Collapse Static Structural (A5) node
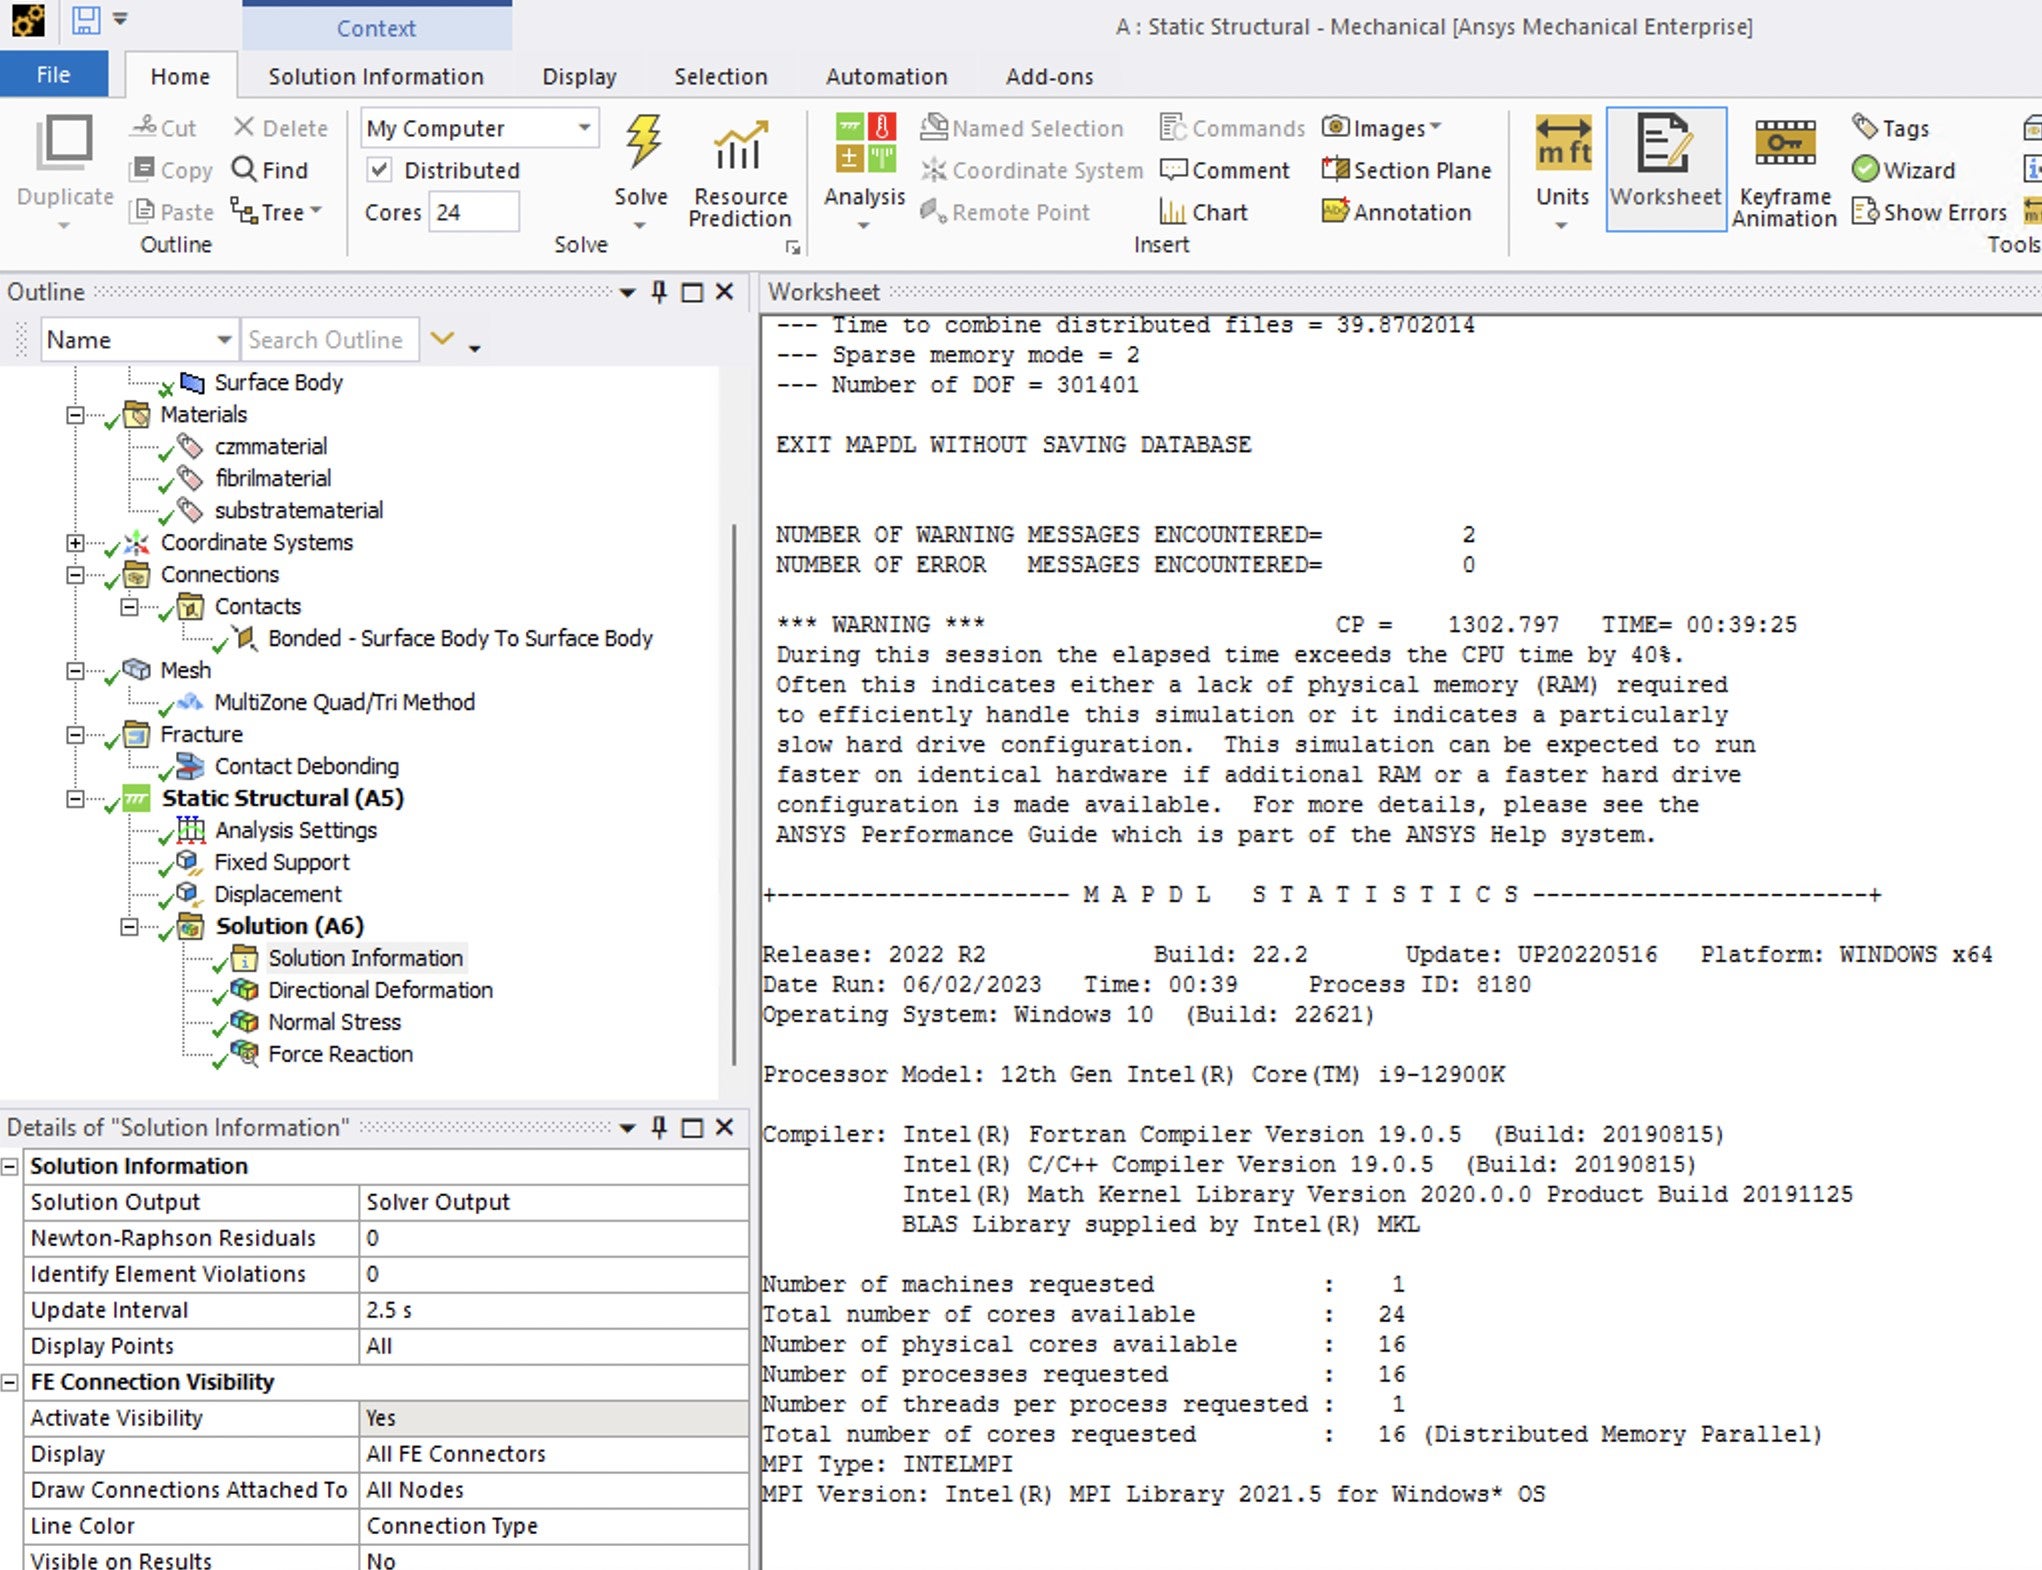Screen dimensions: 2042x1570 (75, 798)
